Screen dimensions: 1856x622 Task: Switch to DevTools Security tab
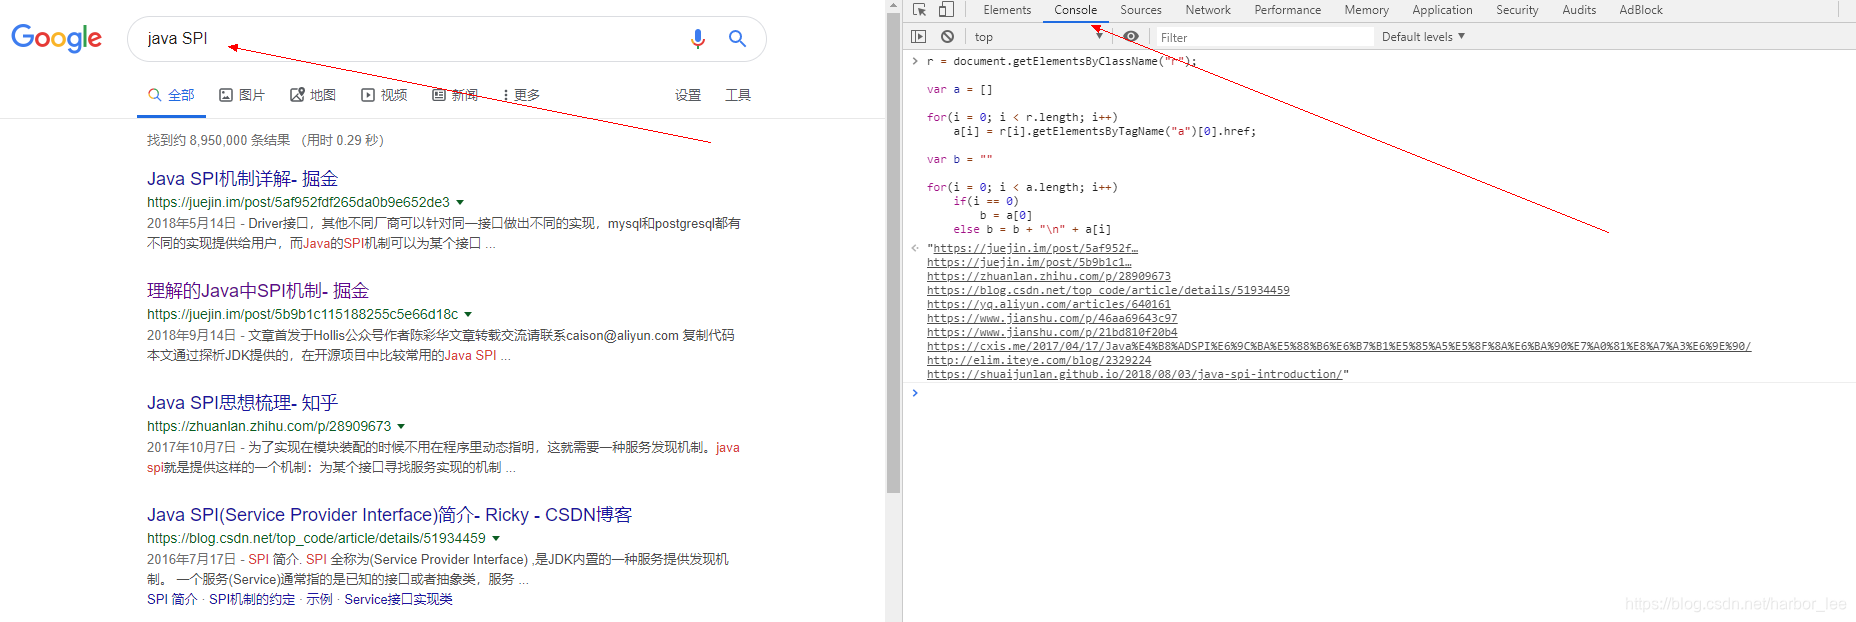(1517, 10)
